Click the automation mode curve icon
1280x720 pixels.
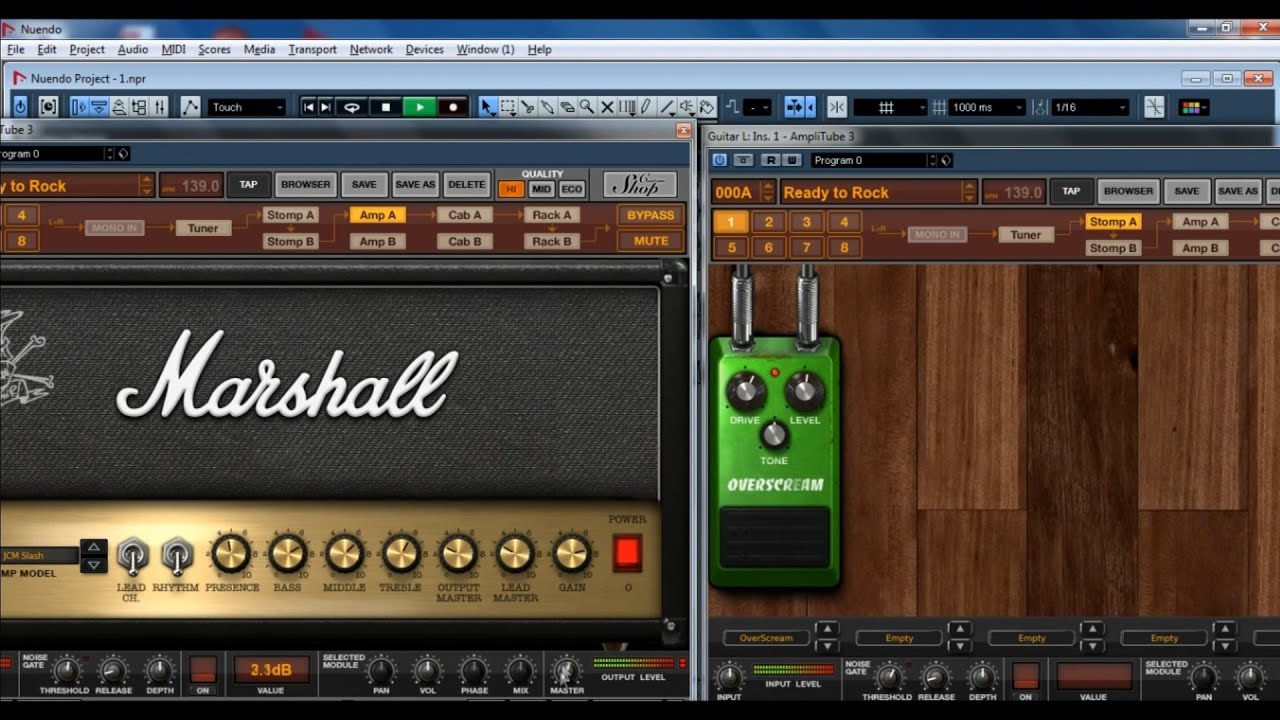click(191, 107)
